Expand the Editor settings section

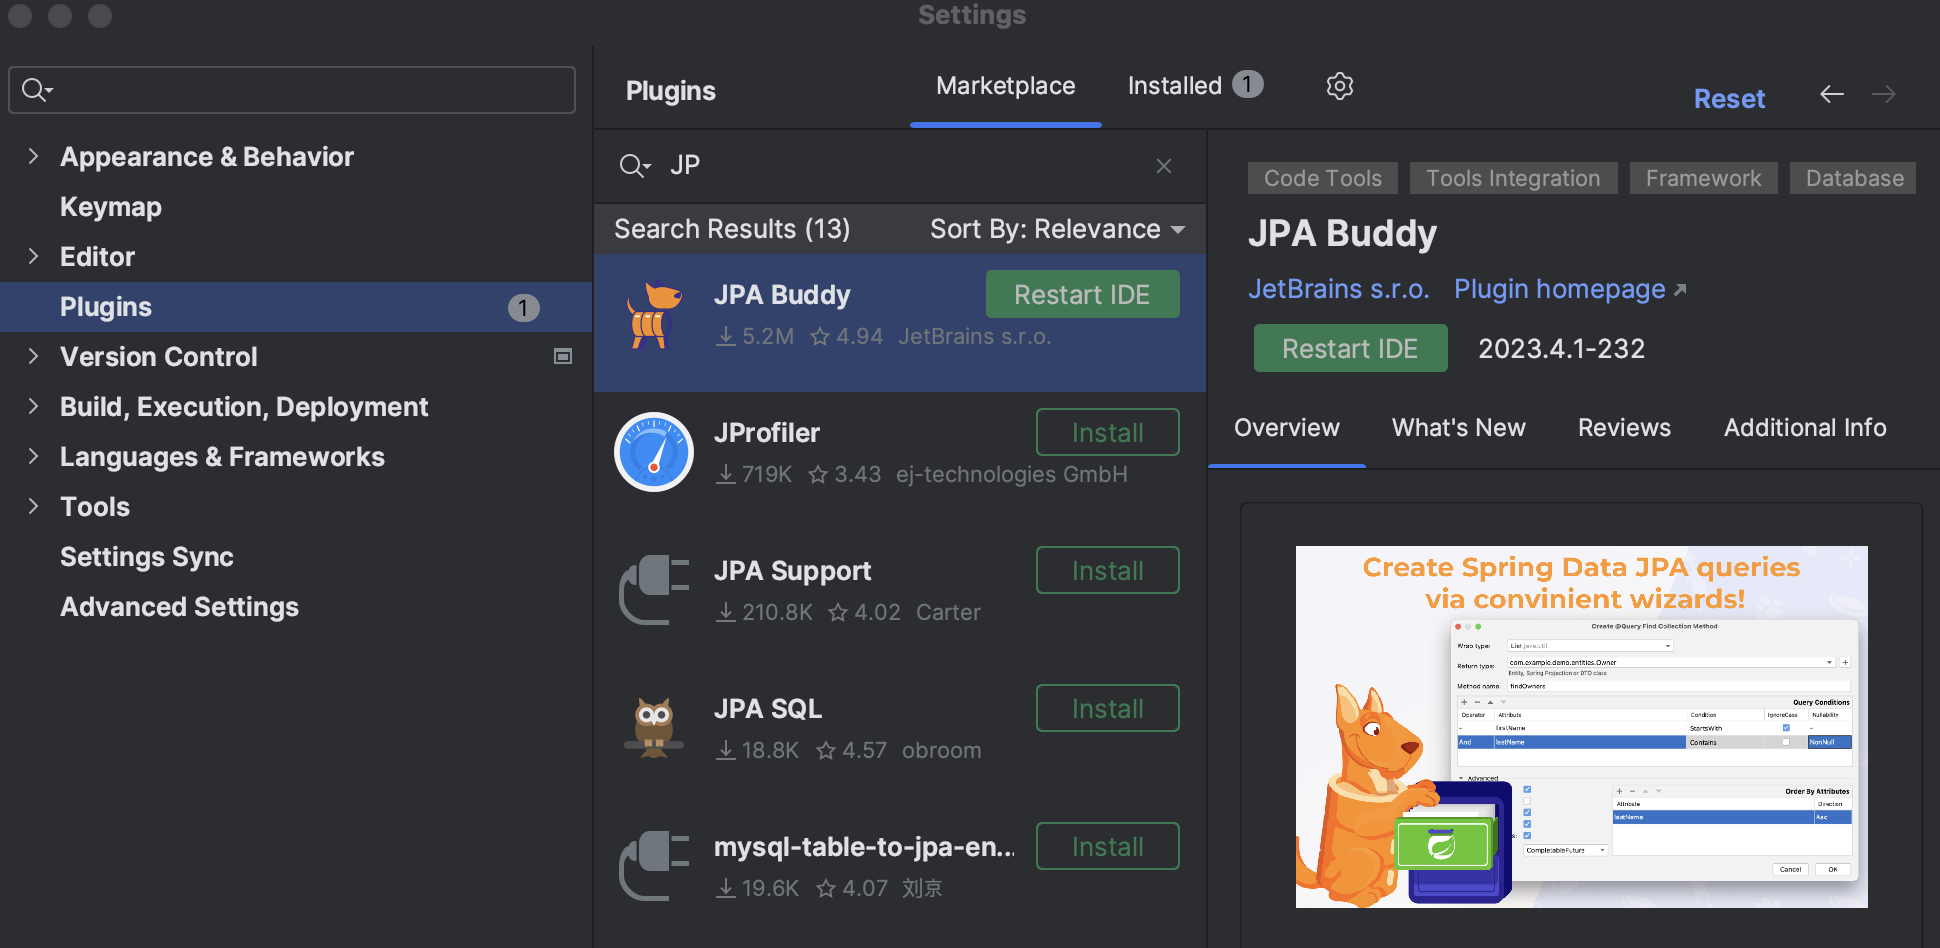(x=33, y=256)
